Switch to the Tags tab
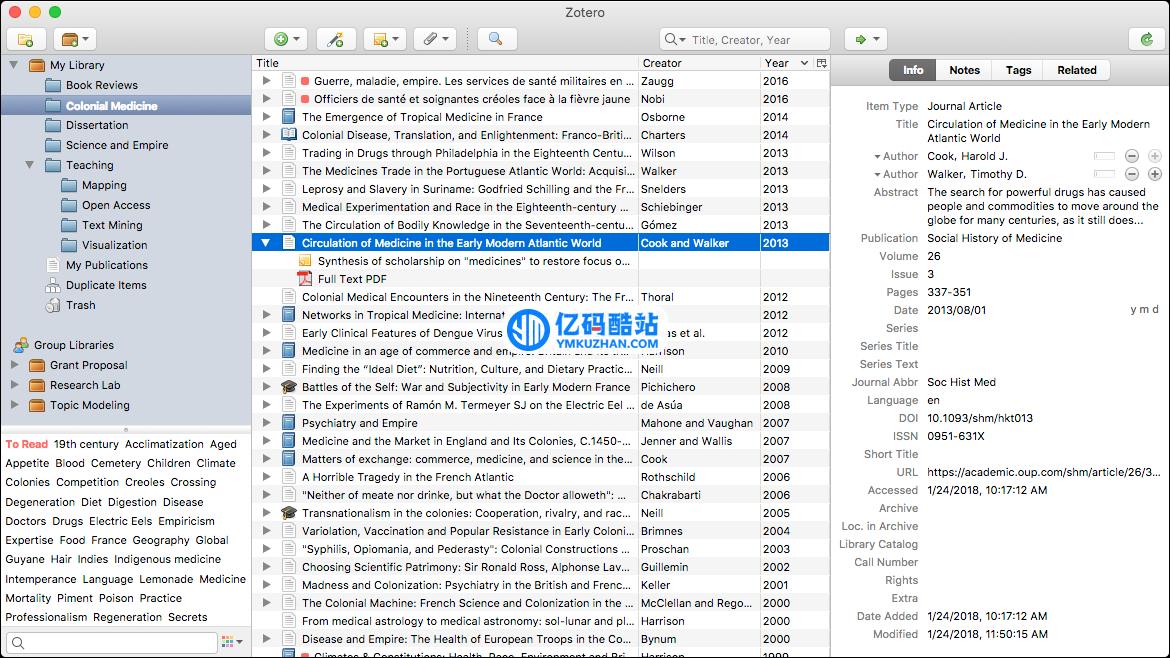Viewport: 1170px width, 658px height. click(1017, 70)
